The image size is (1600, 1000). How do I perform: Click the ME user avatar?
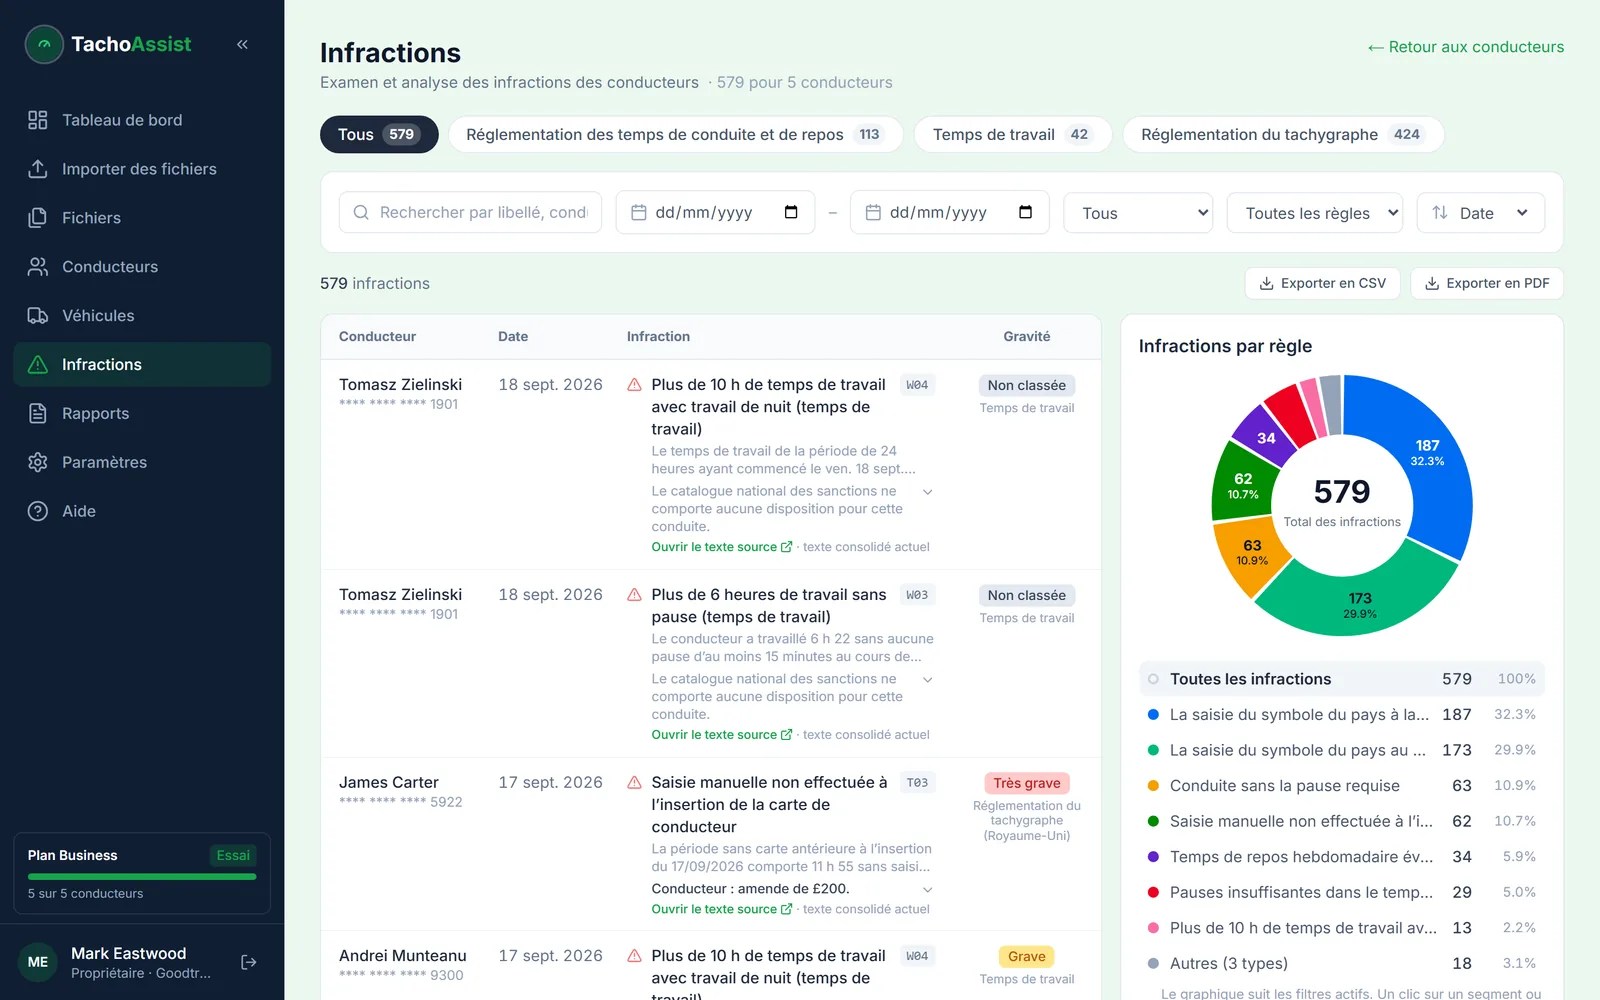pyautogui.click(x=38, y=962)
